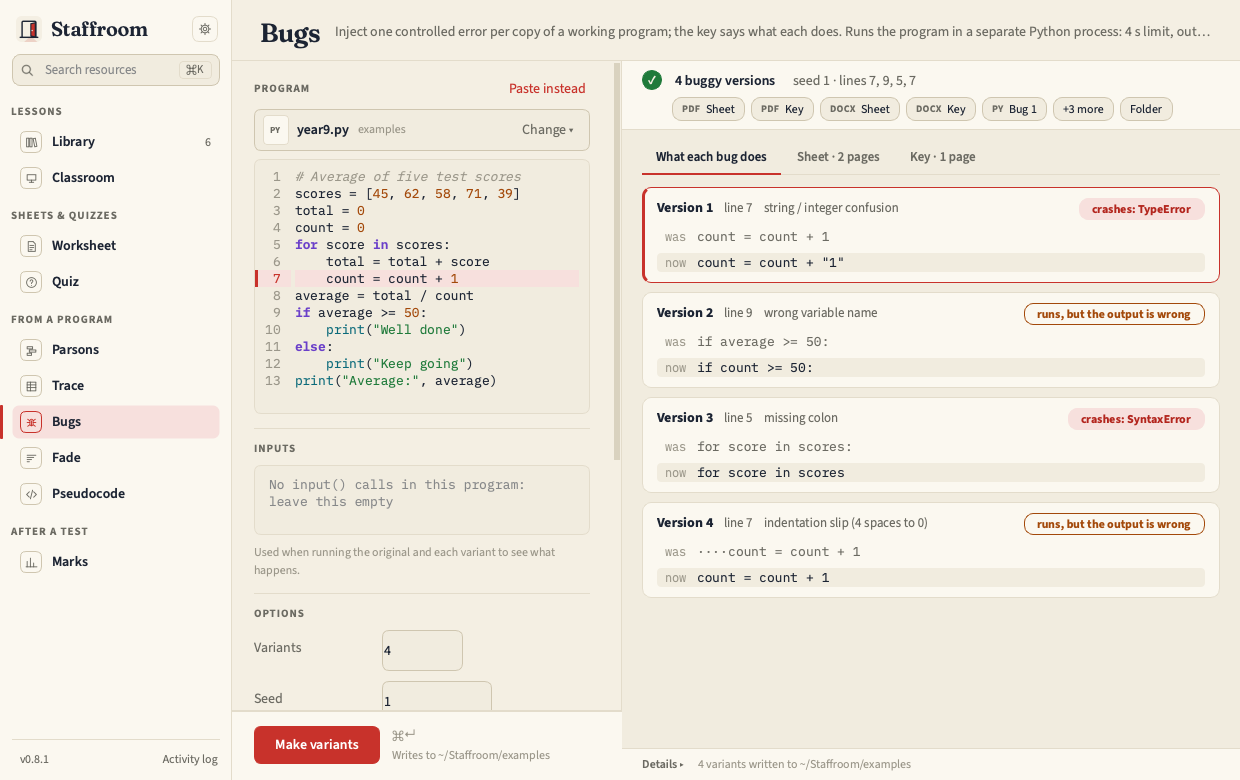Click the year9.py file name

pyautogui.click(x=323, y=130)
